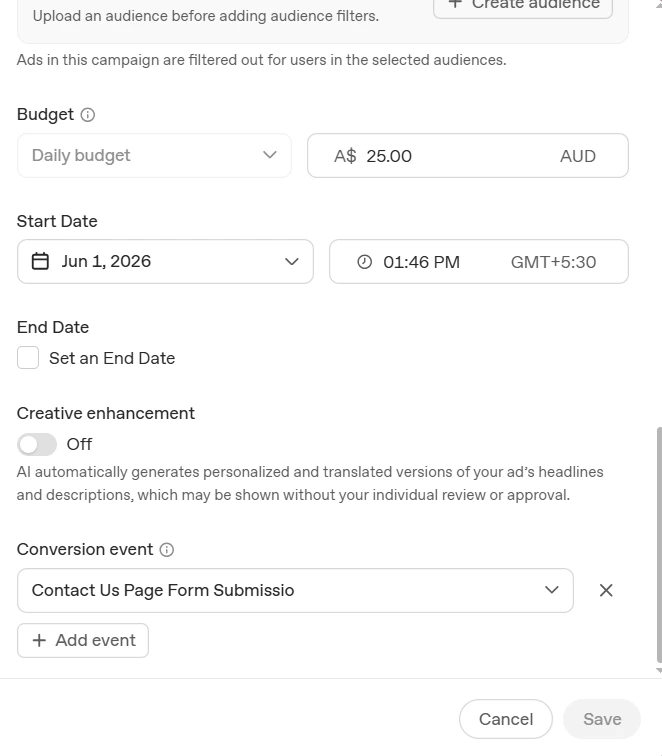Image resolution: width=662 pixels, height=756 pixels.
Task: Click the AUD currency label
Action: (578, 156)
